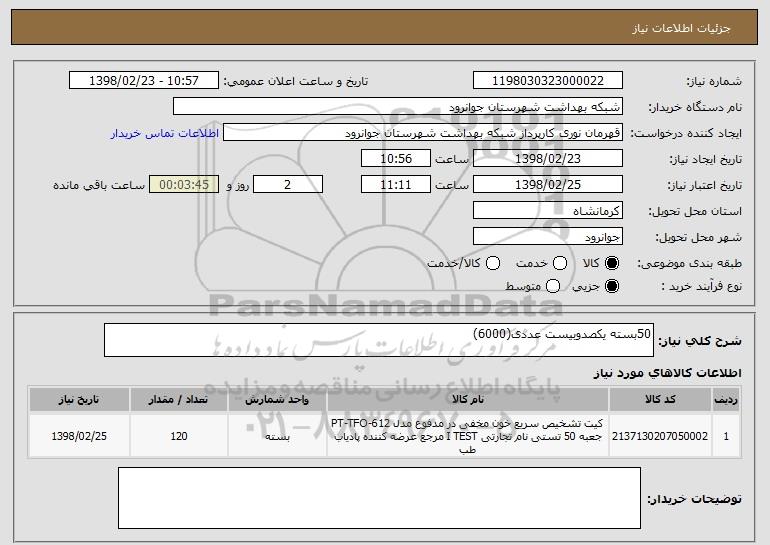770x545 pixels.
Task: Click the جزئیات اطلاعات نیاز page header
Action: pyautogui.click(x=681, y=28)
